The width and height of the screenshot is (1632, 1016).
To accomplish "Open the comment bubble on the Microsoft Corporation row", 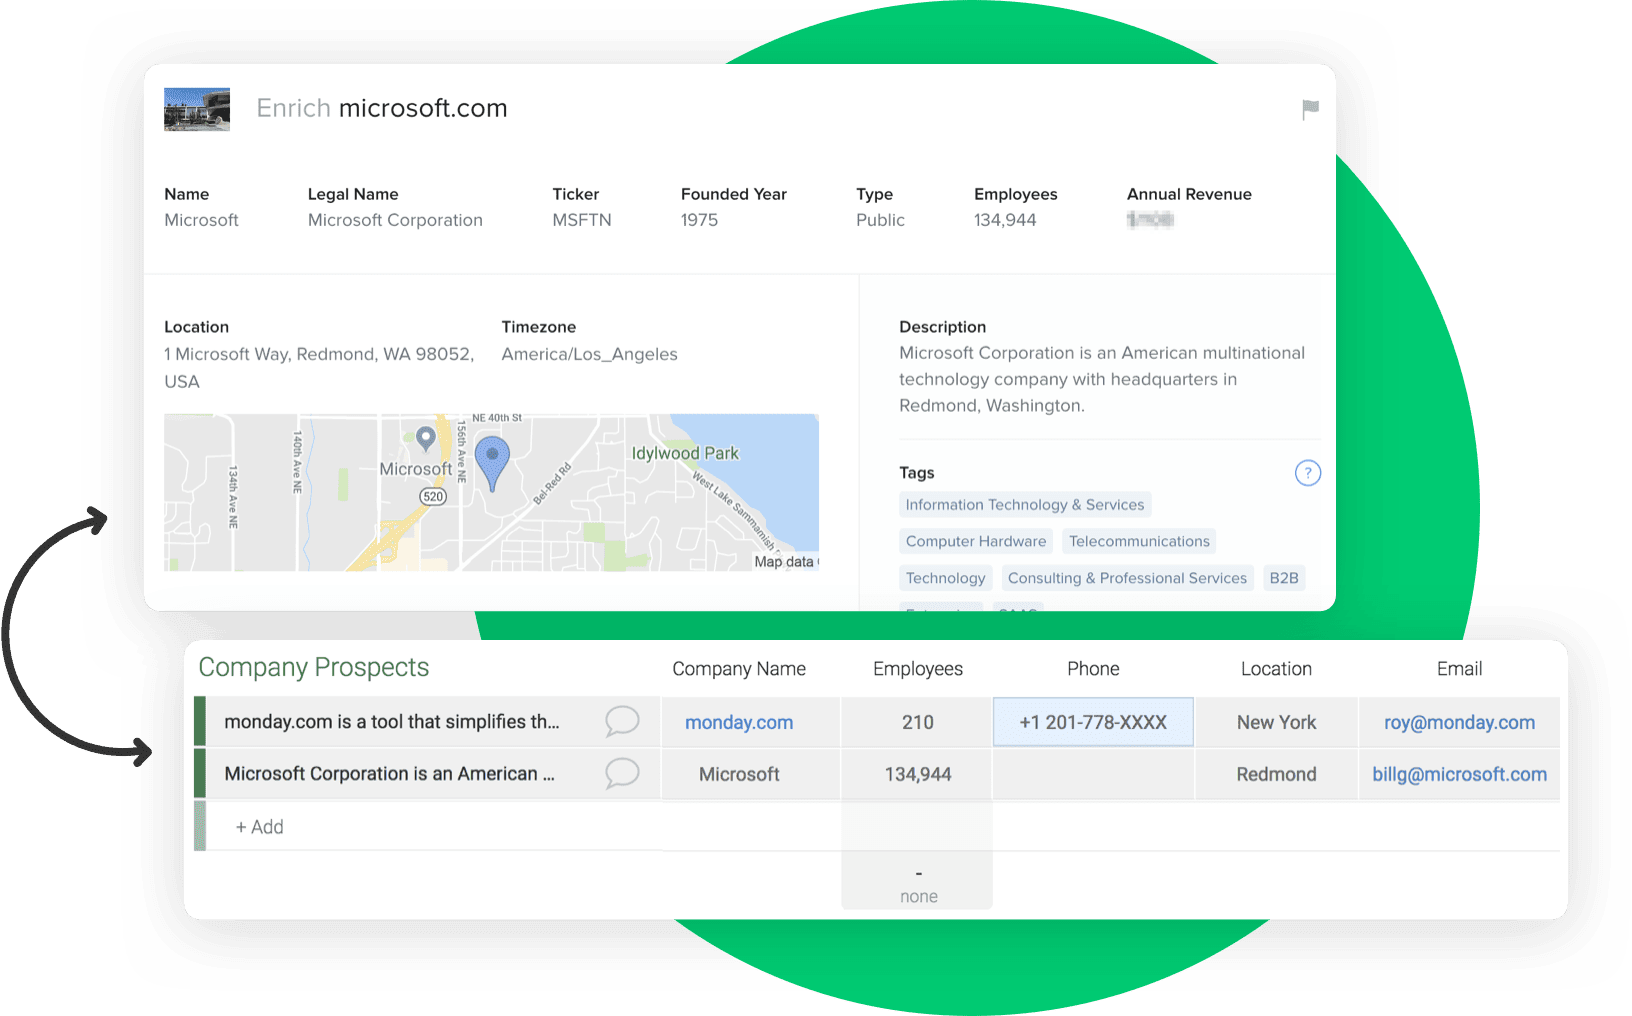I will click(622, 773).
